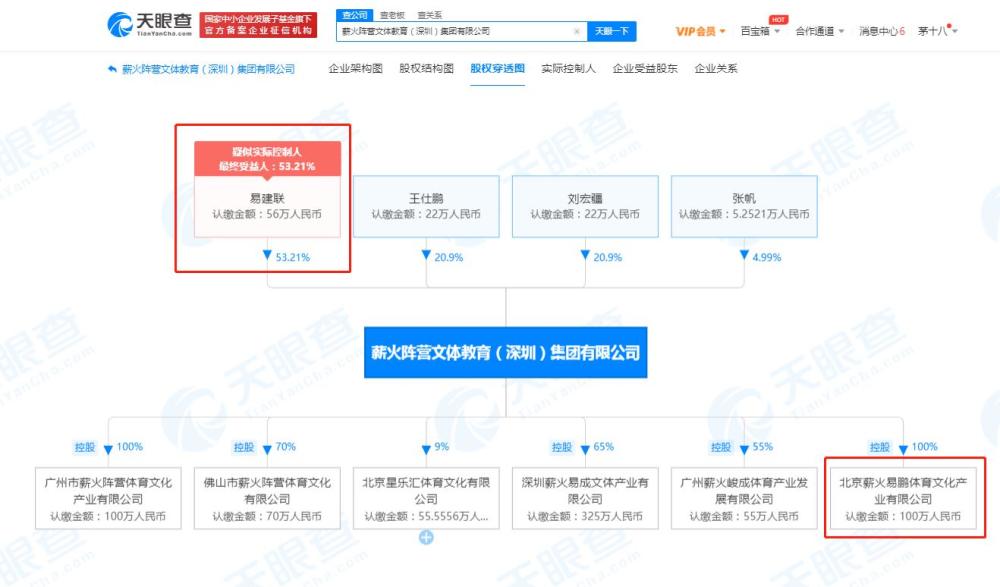1000x587 pixels.
Task: Open the 佛山市薪火阵营体育文化有限公司 node
Action: coord(267,498)
